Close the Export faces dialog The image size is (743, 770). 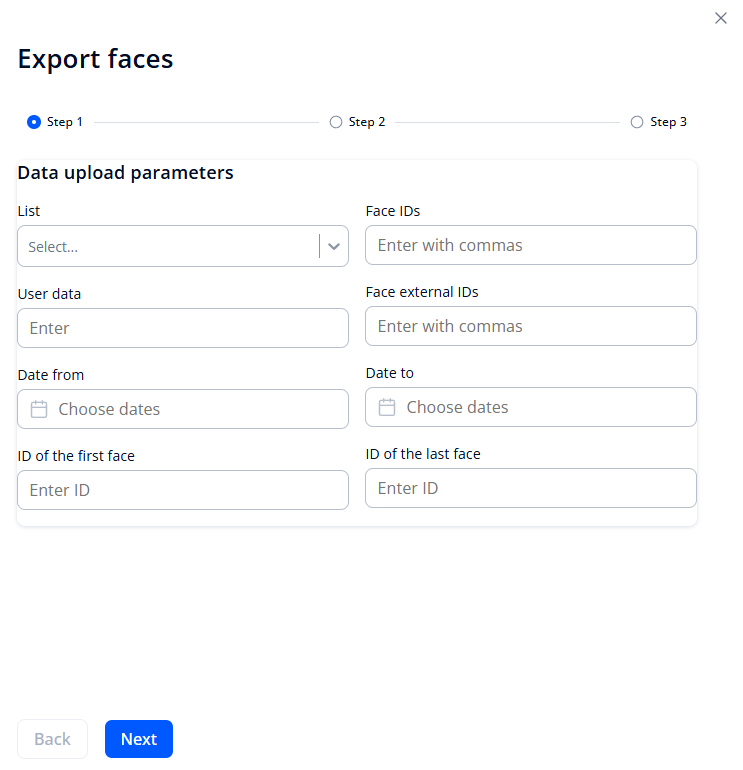tap(721, 18)
